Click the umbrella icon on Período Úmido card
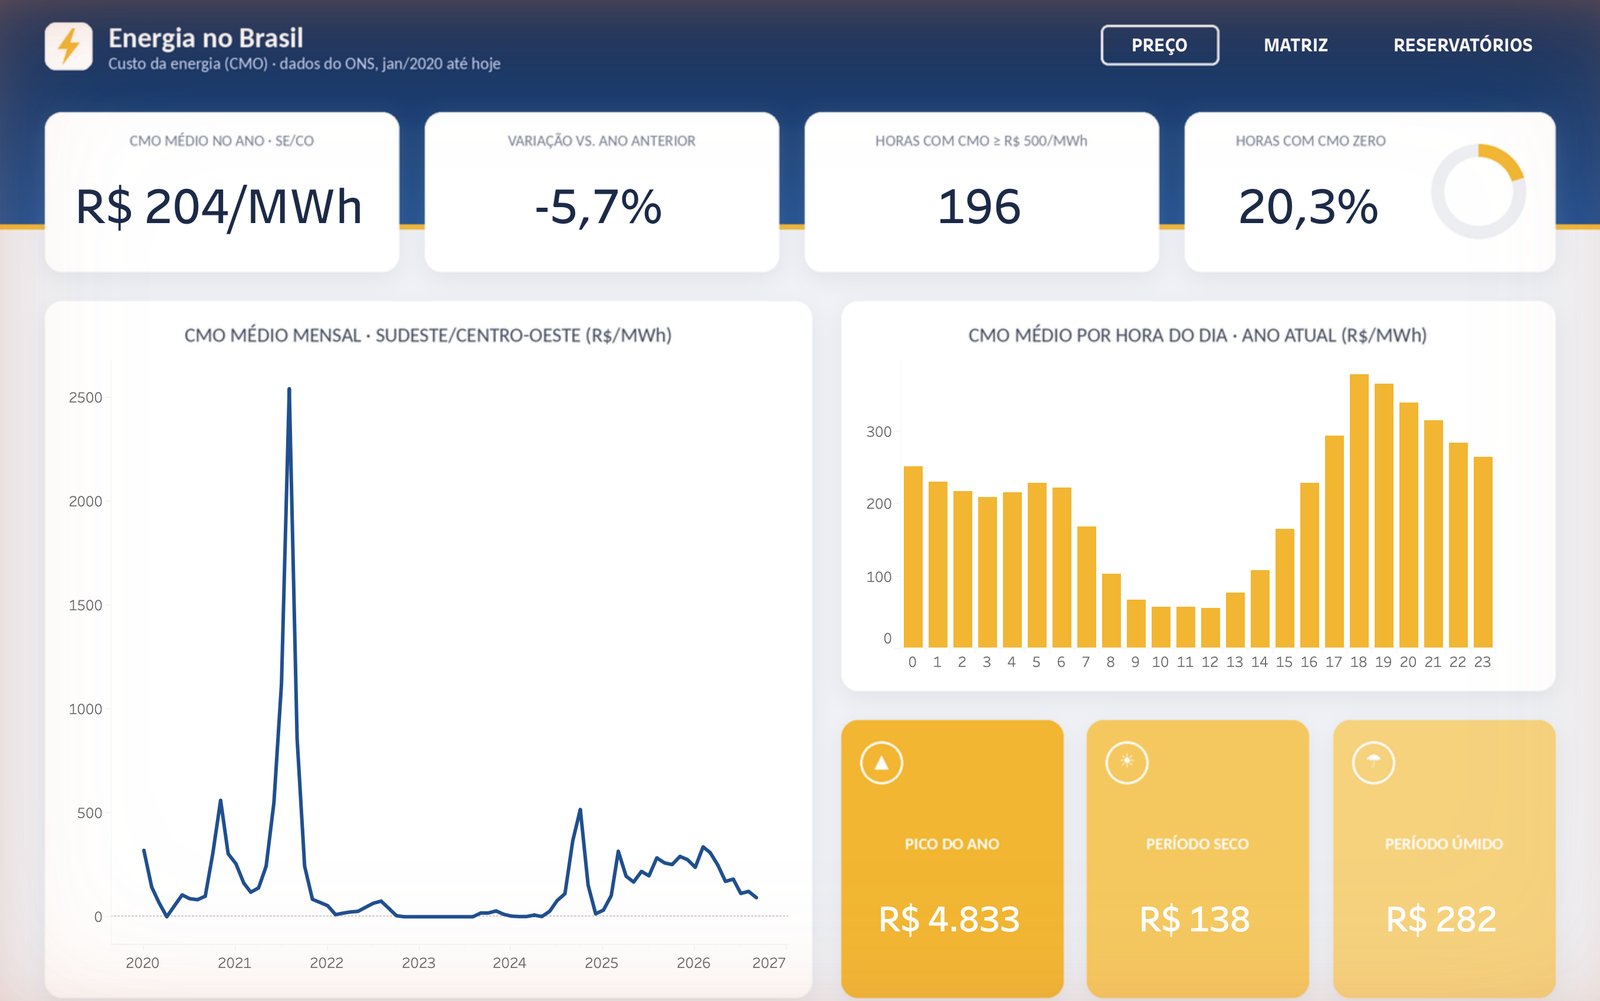The height and width of the screenshot is (1001, 1600). coord(1373,763)
